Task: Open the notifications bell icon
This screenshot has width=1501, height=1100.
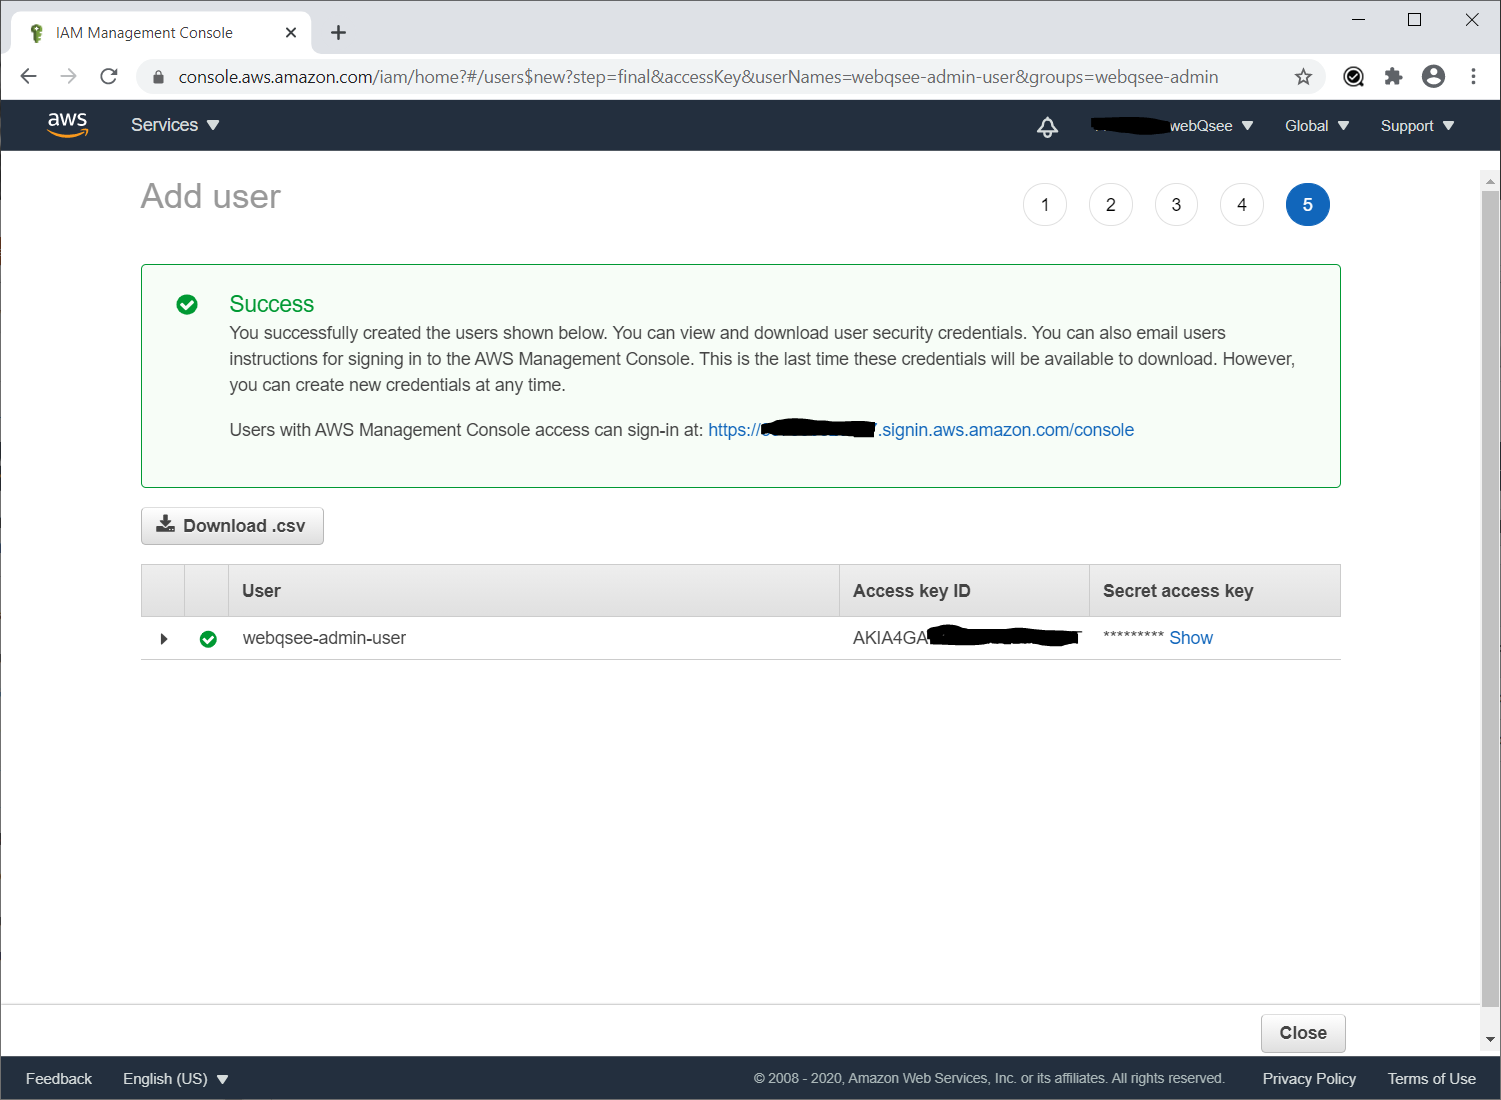Action: pos(1047,126)
